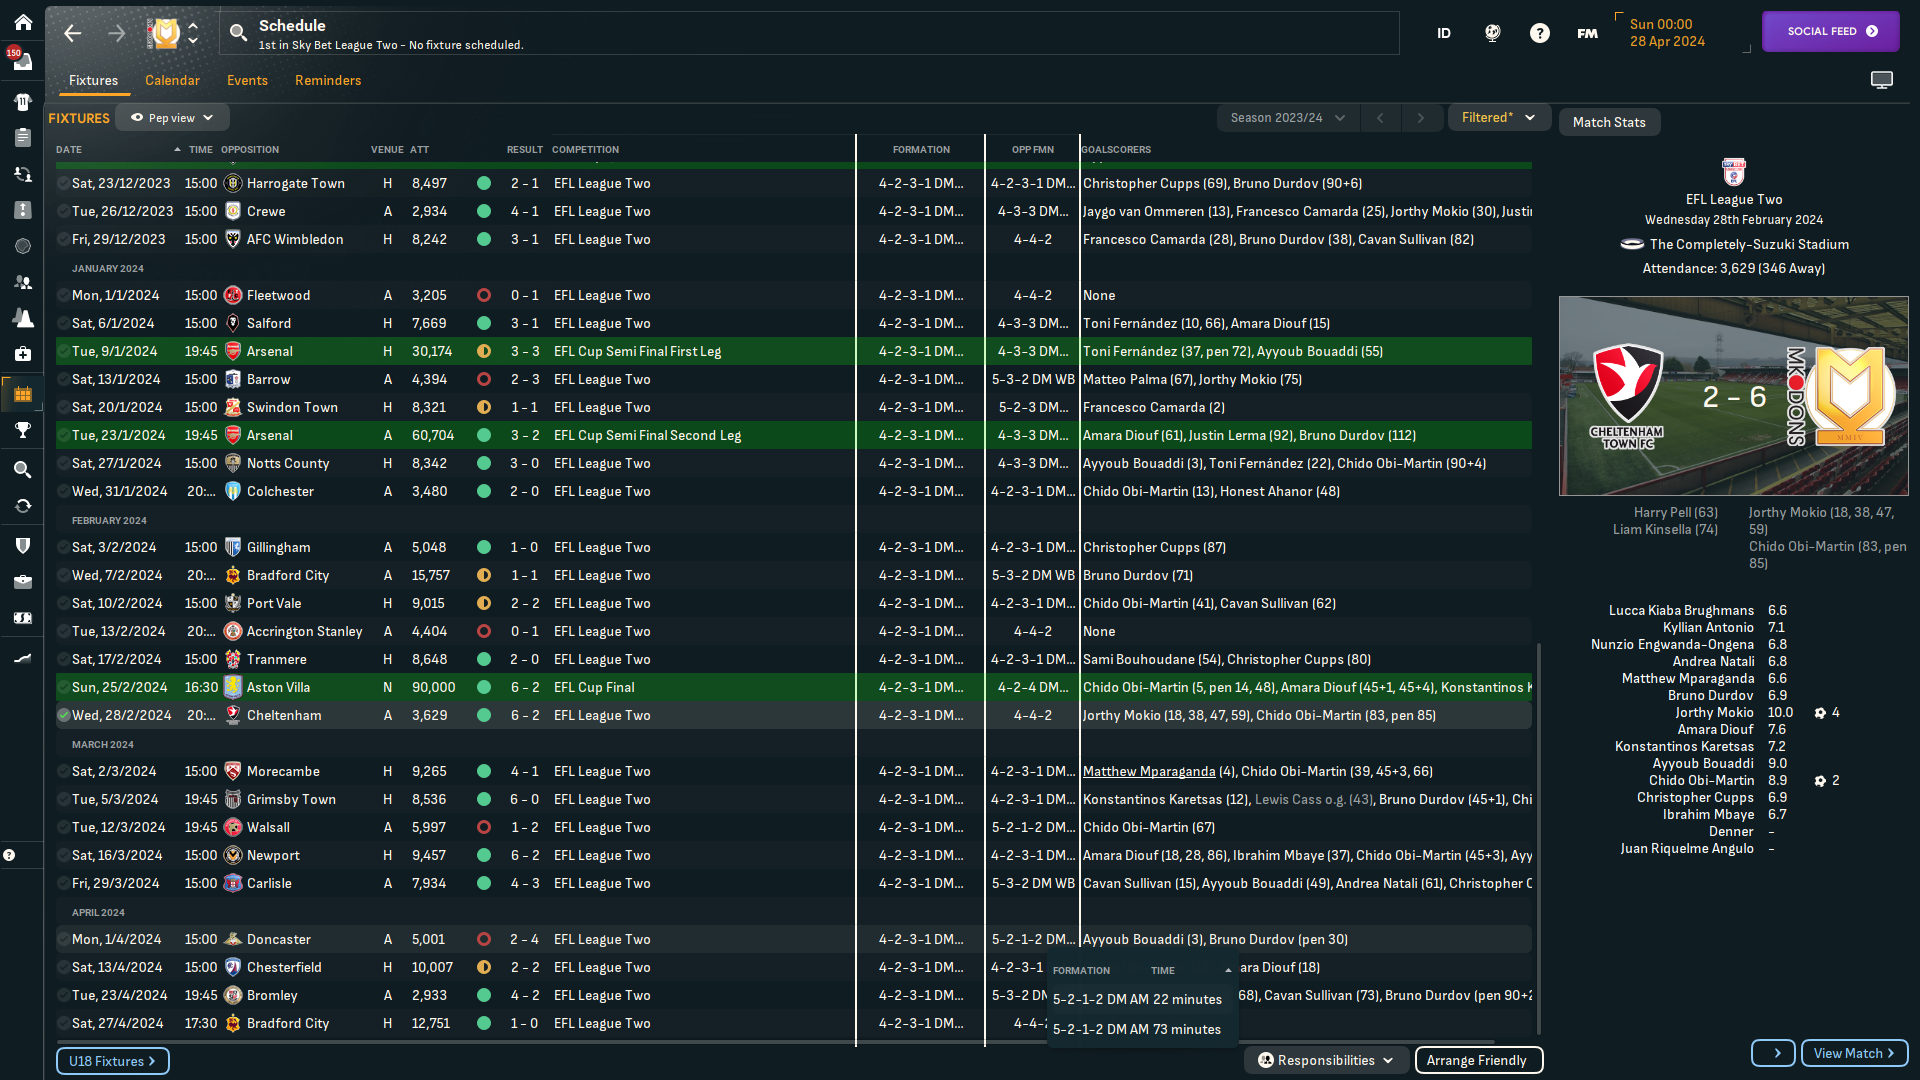
Task: Expand the Responsibilities dropdown
Action: (x=1326, y=1060)
